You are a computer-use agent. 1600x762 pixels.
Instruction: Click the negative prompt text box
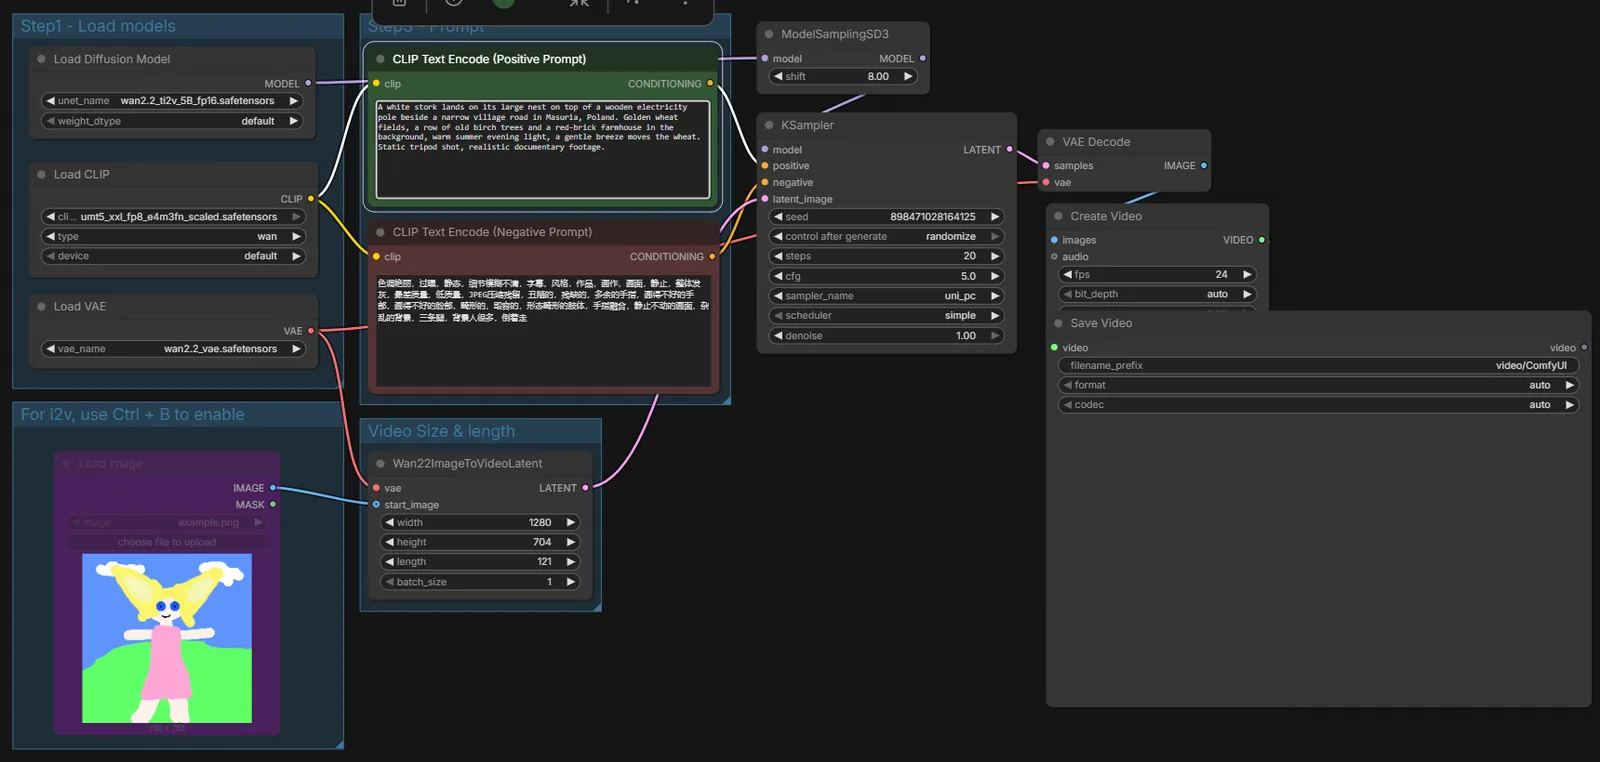tap(543, 331)
